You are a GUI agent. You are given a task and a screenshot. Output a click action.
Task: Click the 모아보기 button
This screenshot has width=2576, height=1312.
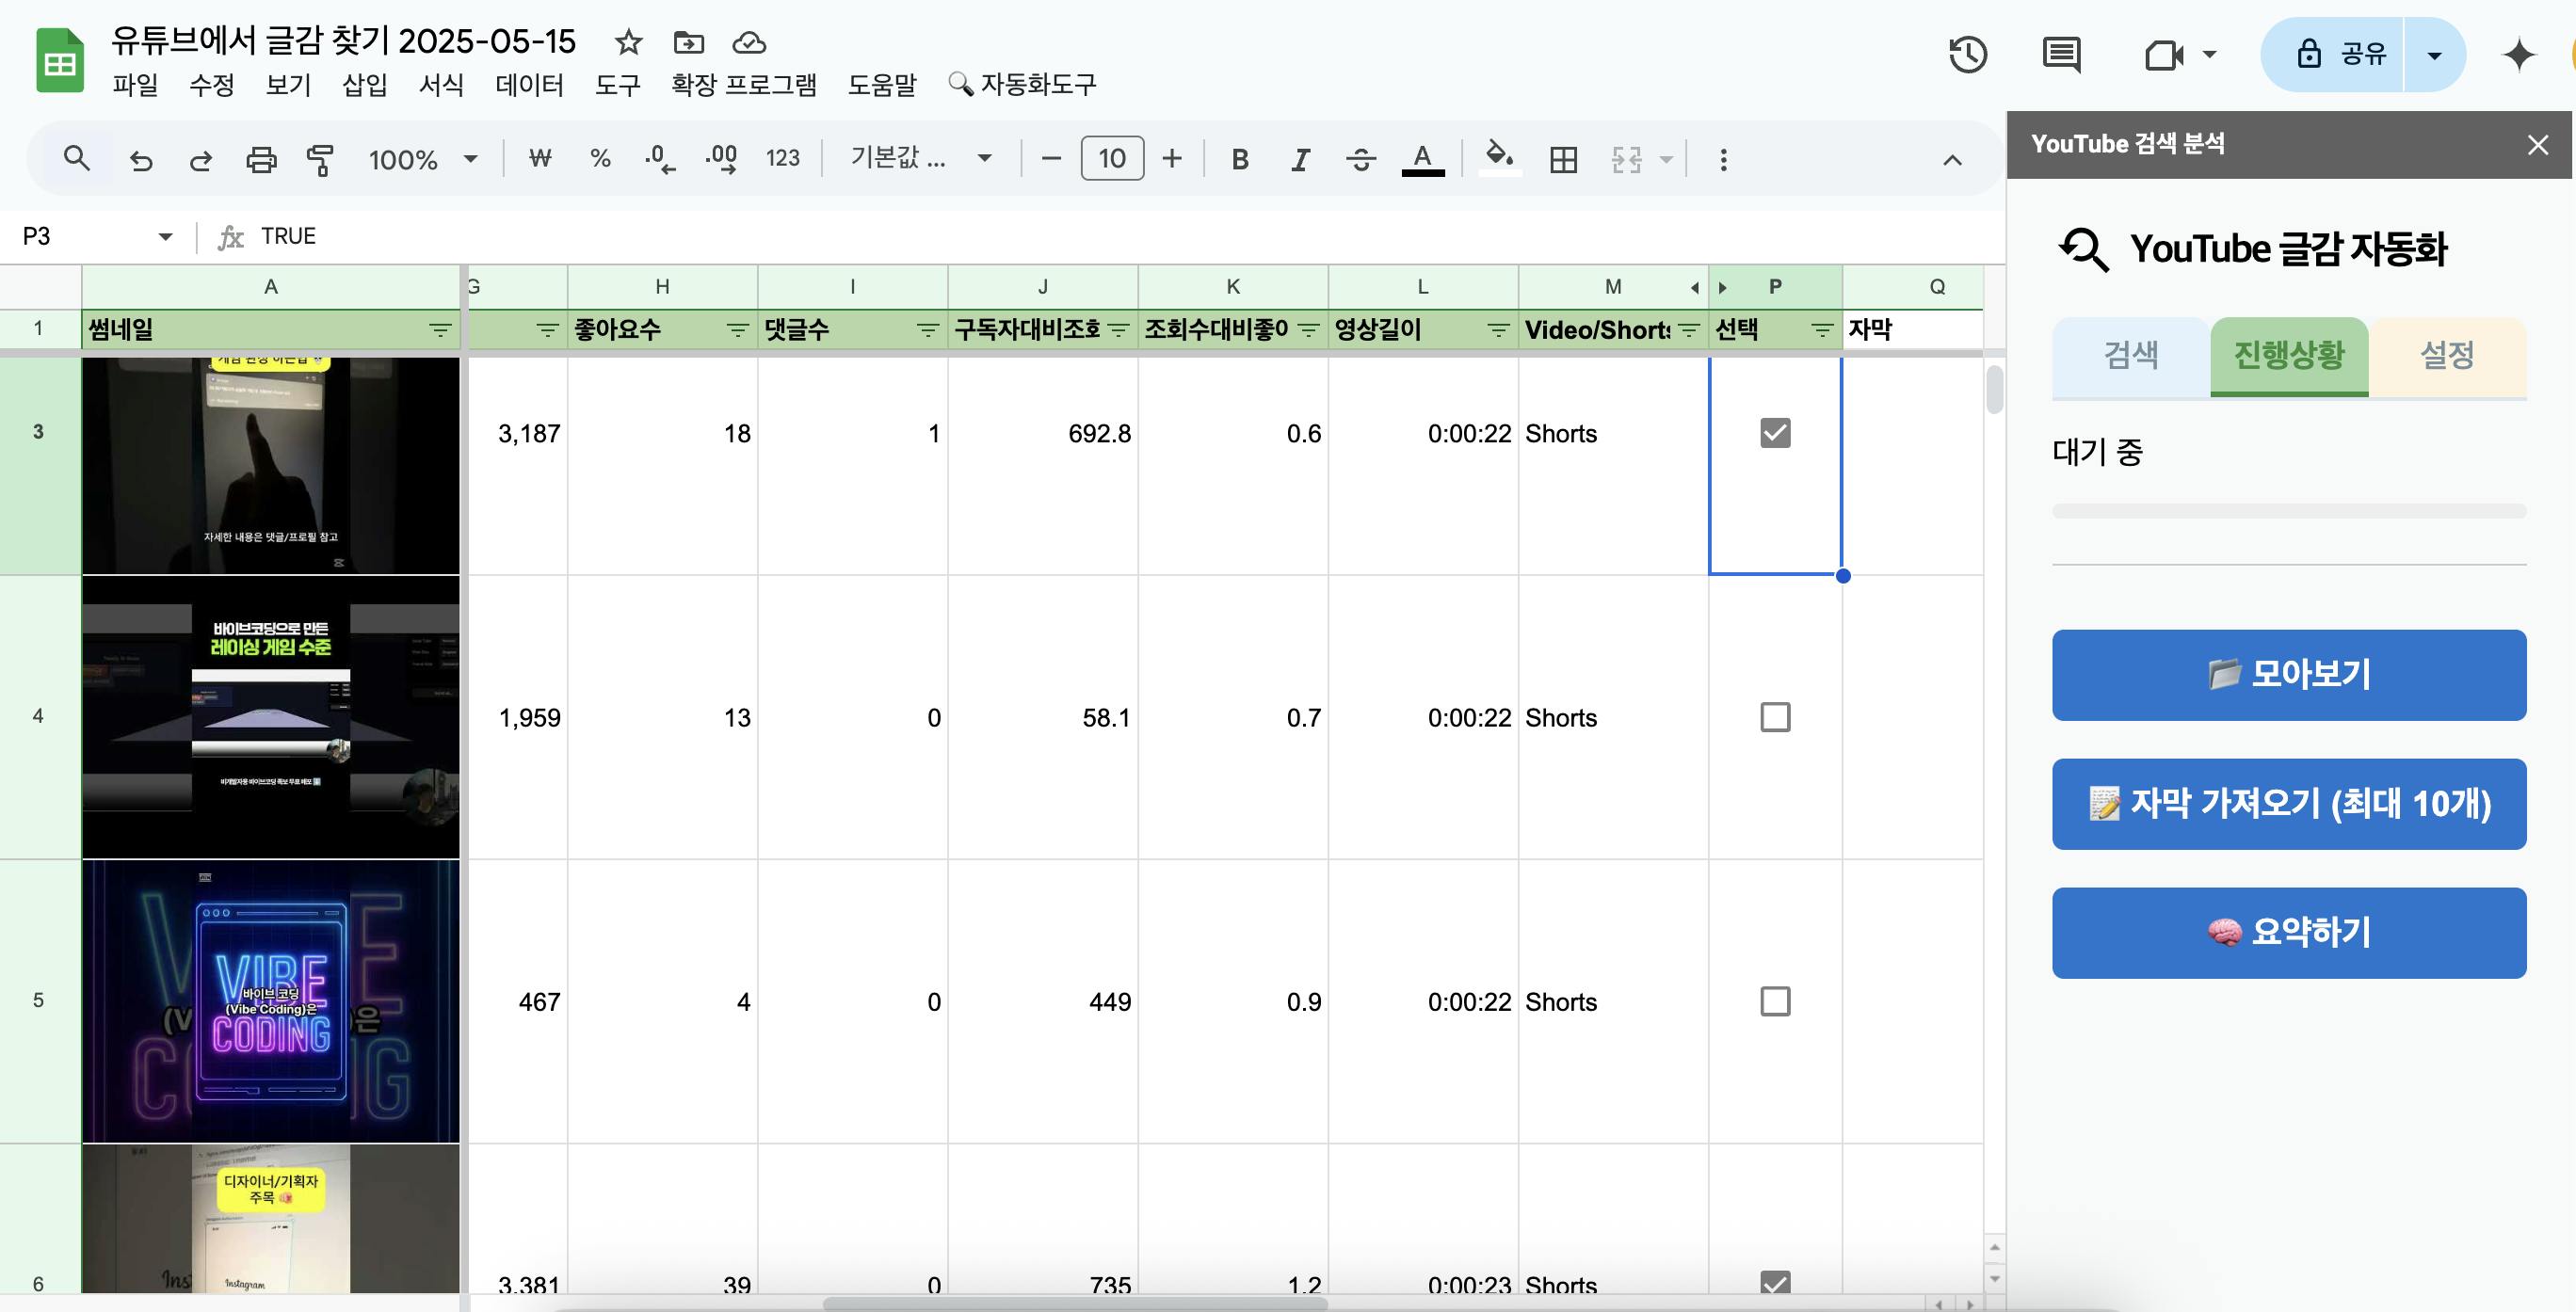(x=2289, y=675)
